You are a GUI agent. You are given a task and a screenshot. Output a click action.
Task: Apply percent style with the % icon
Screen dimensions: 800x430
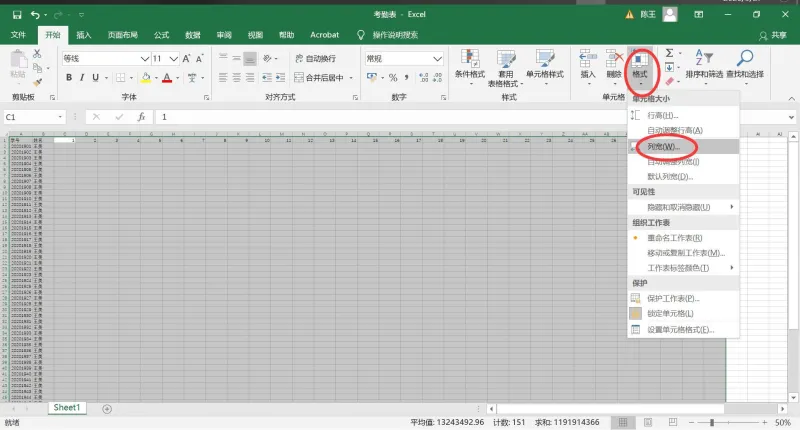point(393,78)
